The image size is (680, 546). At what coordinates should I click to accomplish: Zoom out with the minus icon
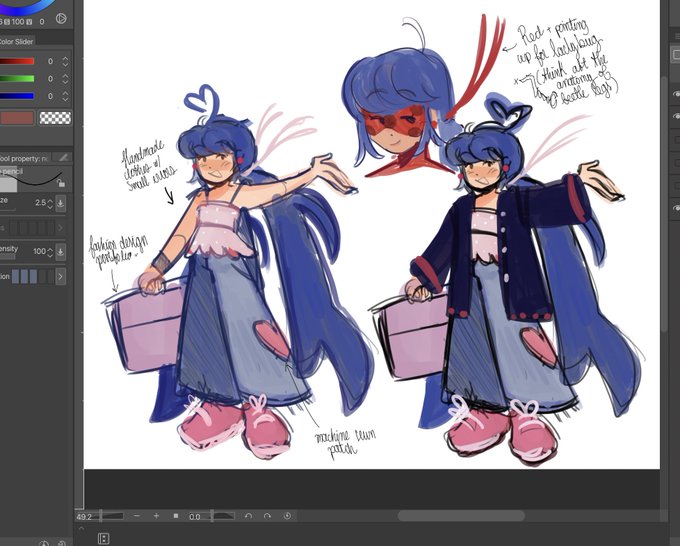pyautogui.click(x=137, y=516)
